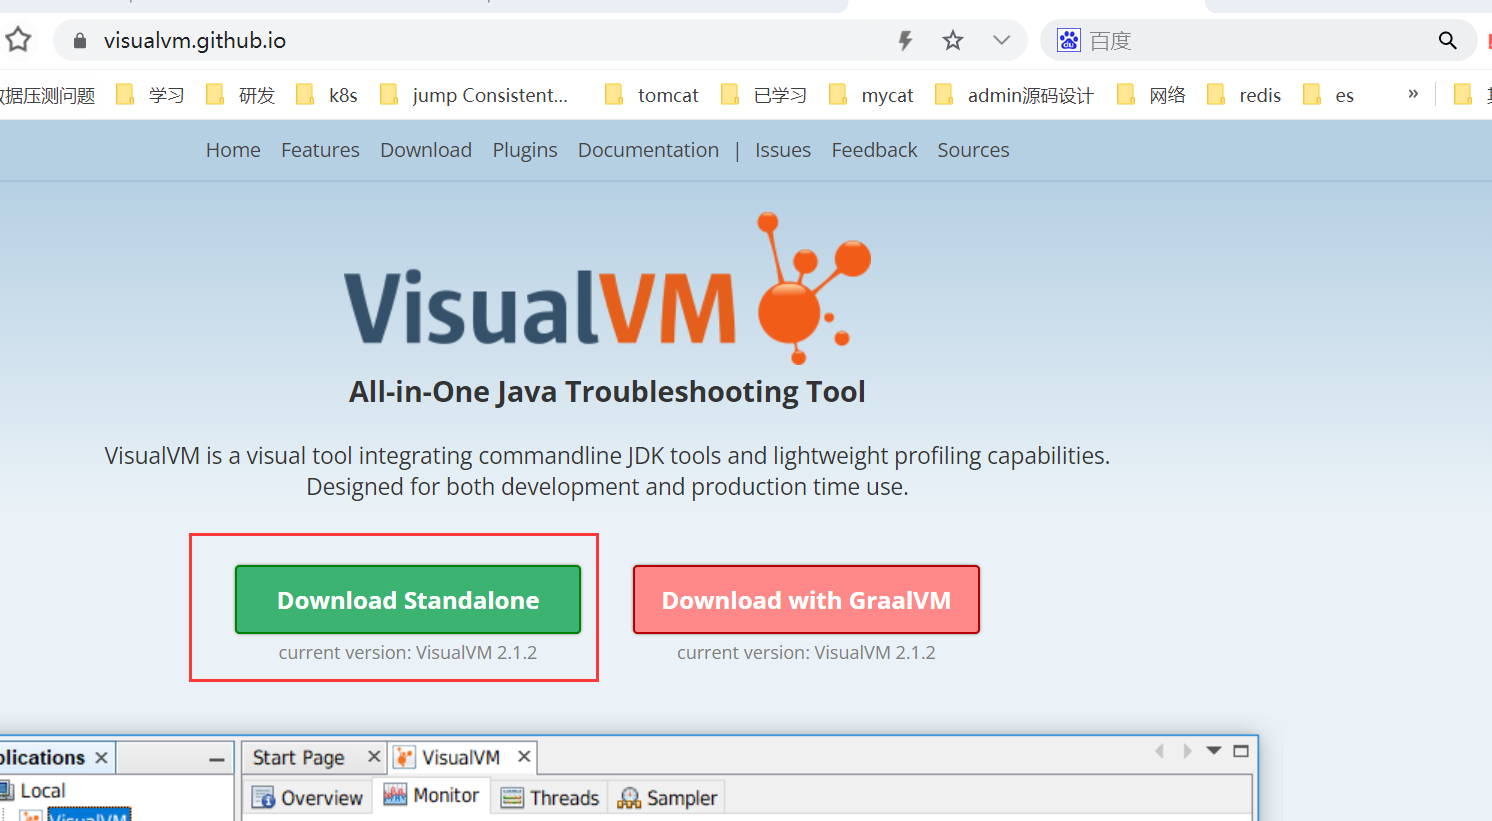This screenshot has height=821, width=1492.
Task: Open the Plugins nav link
Action: (525, 150)
